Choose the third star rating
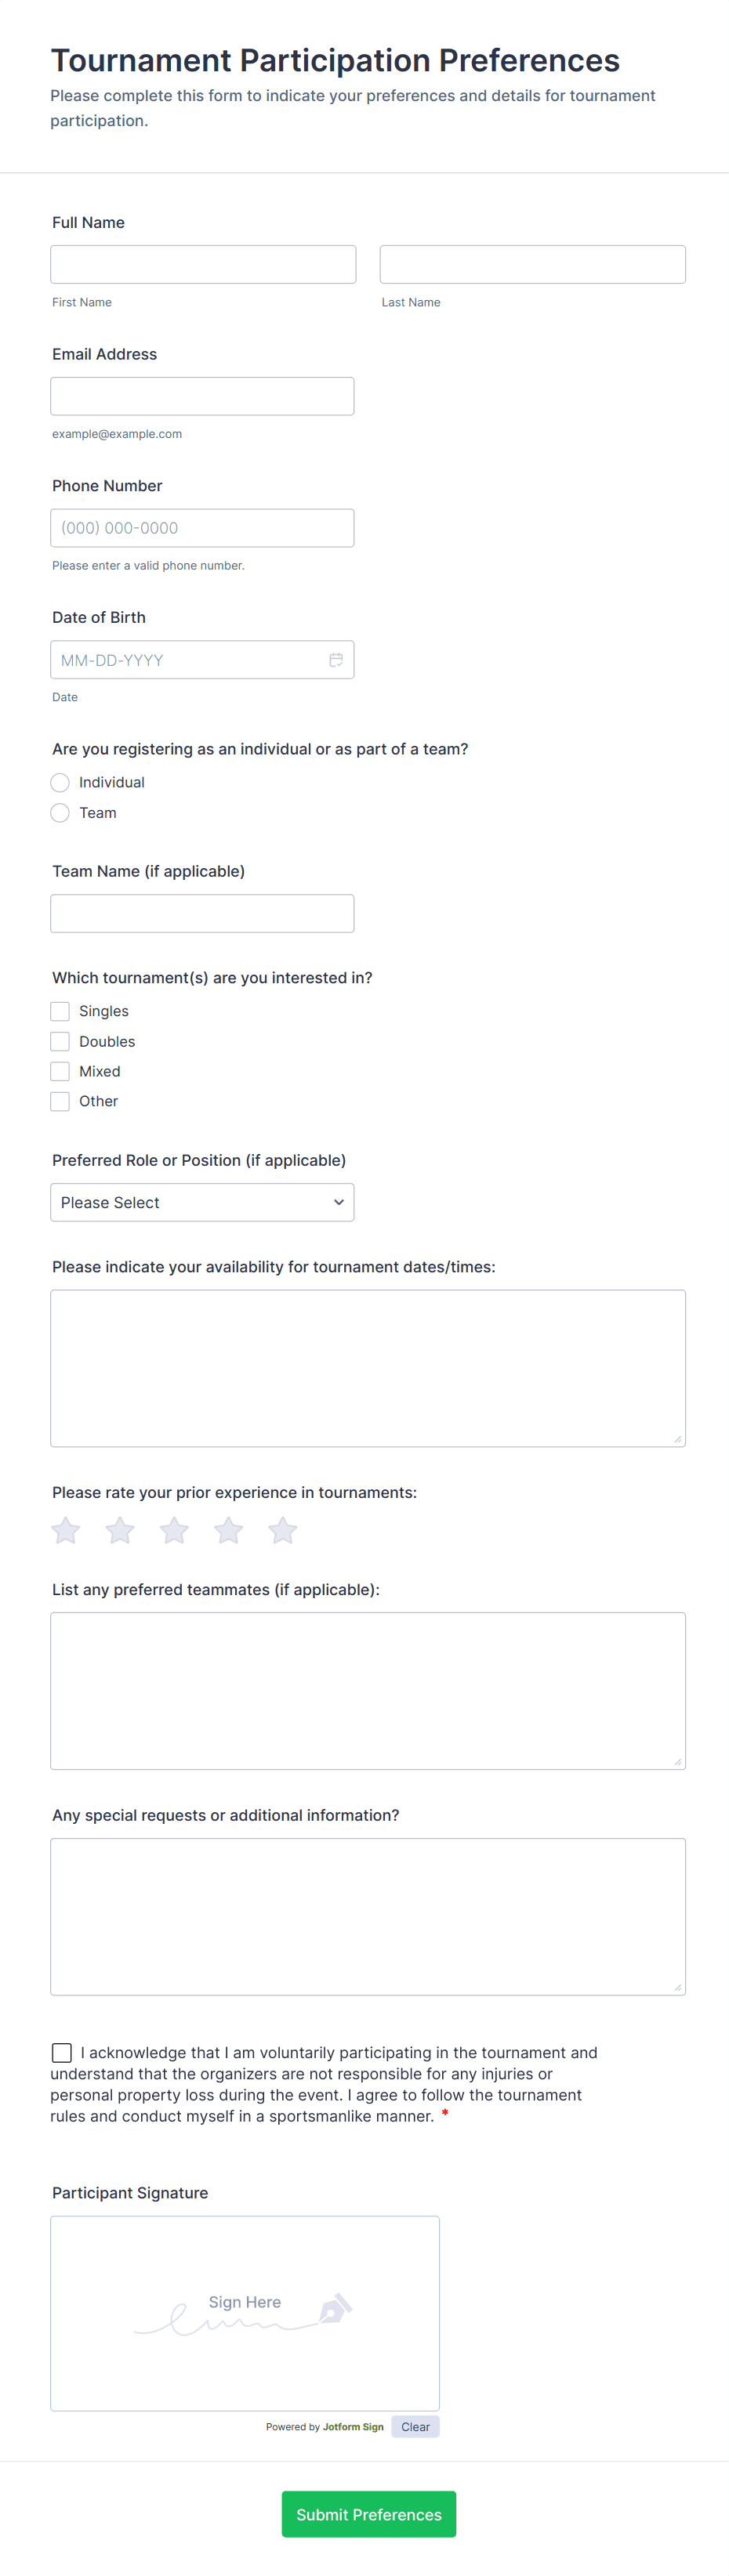Image resolution: width=729 pixels, height=2576 pixels. pyautogui.click(x=174, y=1530)
